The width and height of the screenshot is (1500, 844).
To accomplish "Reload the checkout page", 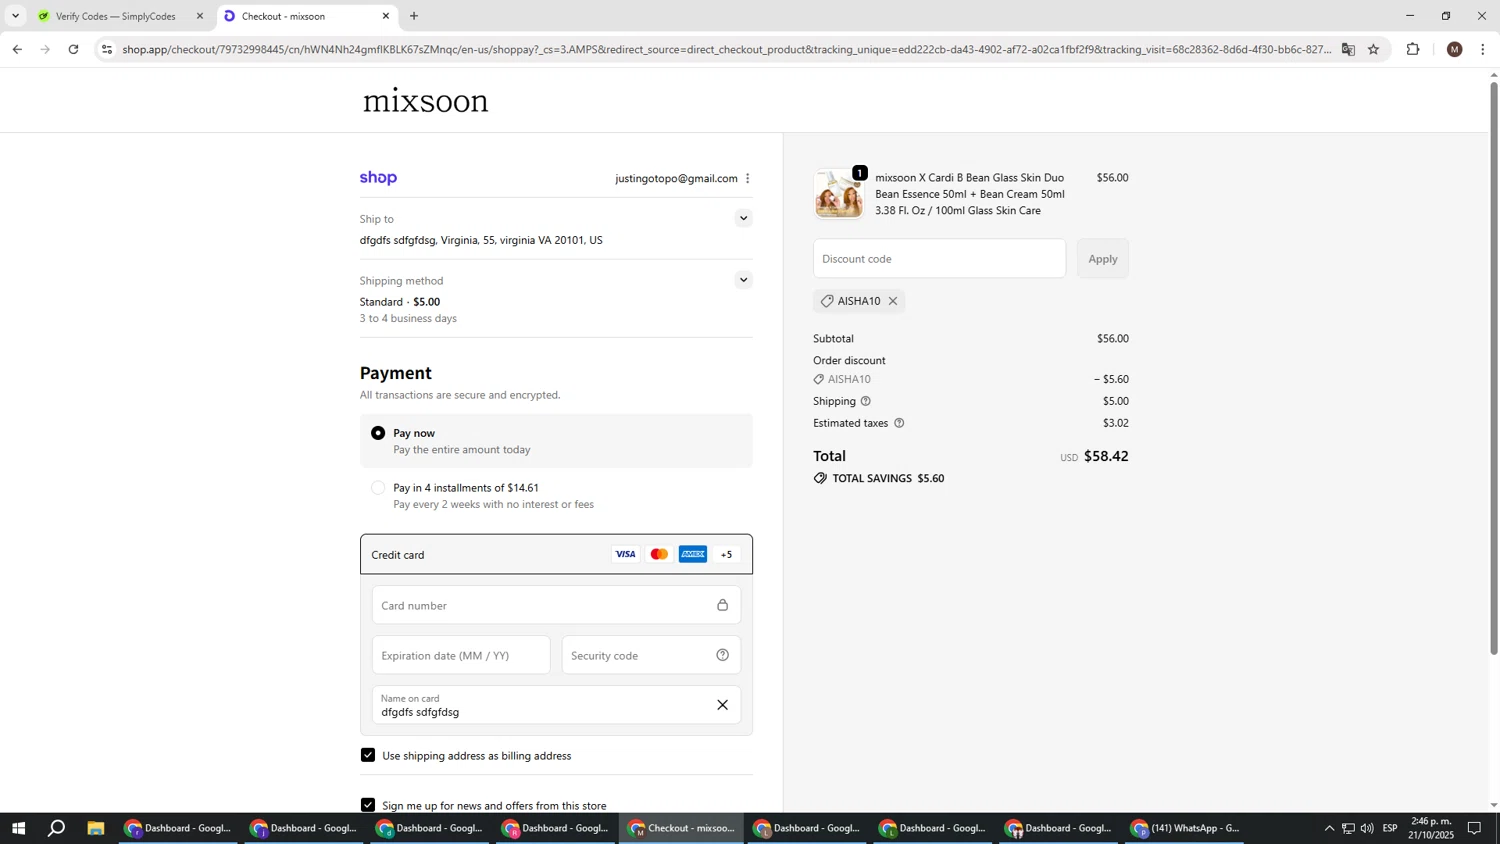I will [x=74, y=49].
